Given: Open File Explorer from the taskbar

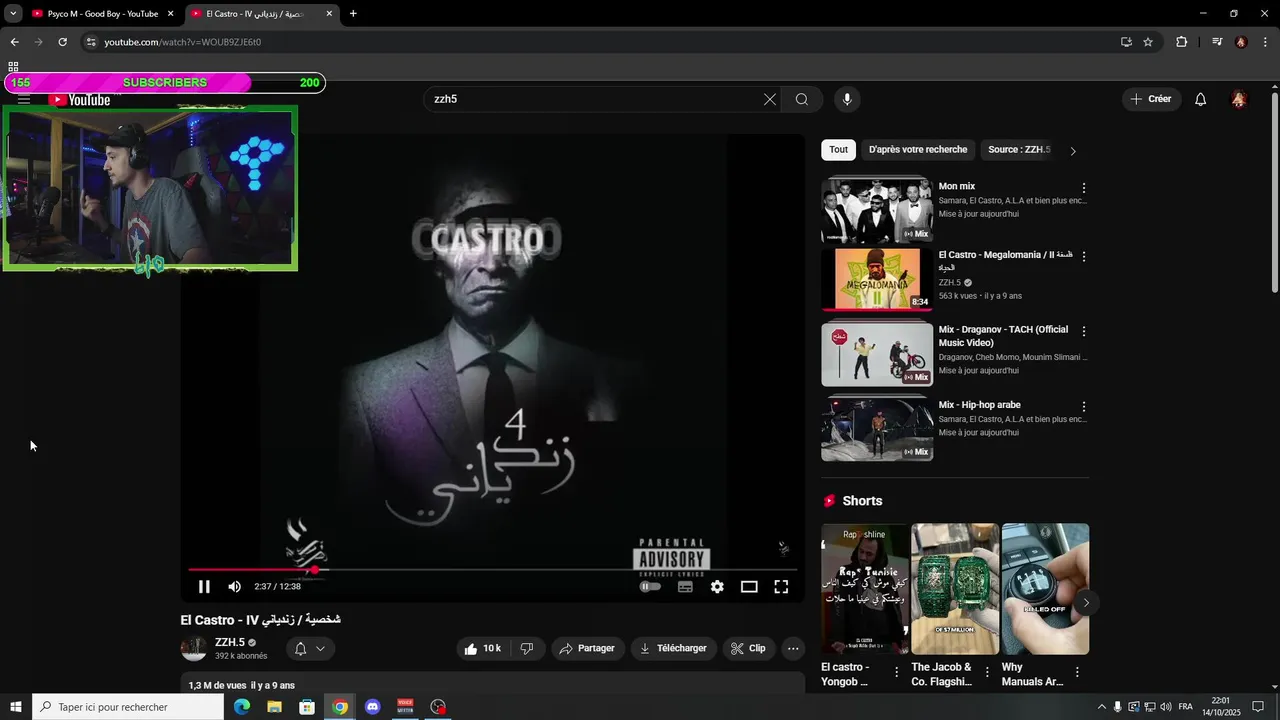Looking at the screenshot, I should point(274,707).
